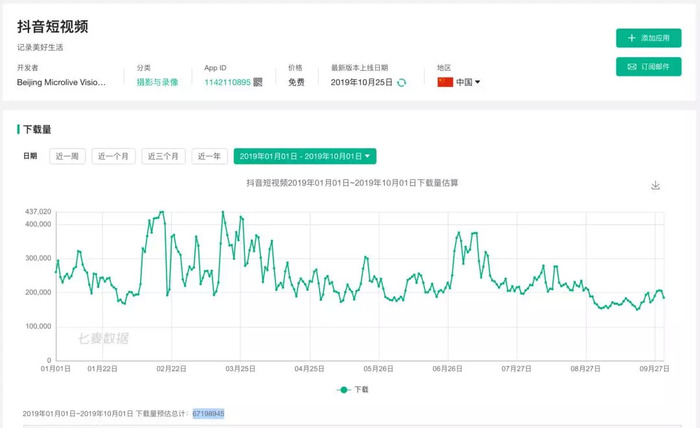The height and width of the screenshot is (428, 700).
Task: Click the developer name Beijing Microlive Visio...
Action: (x=62, y=82)
